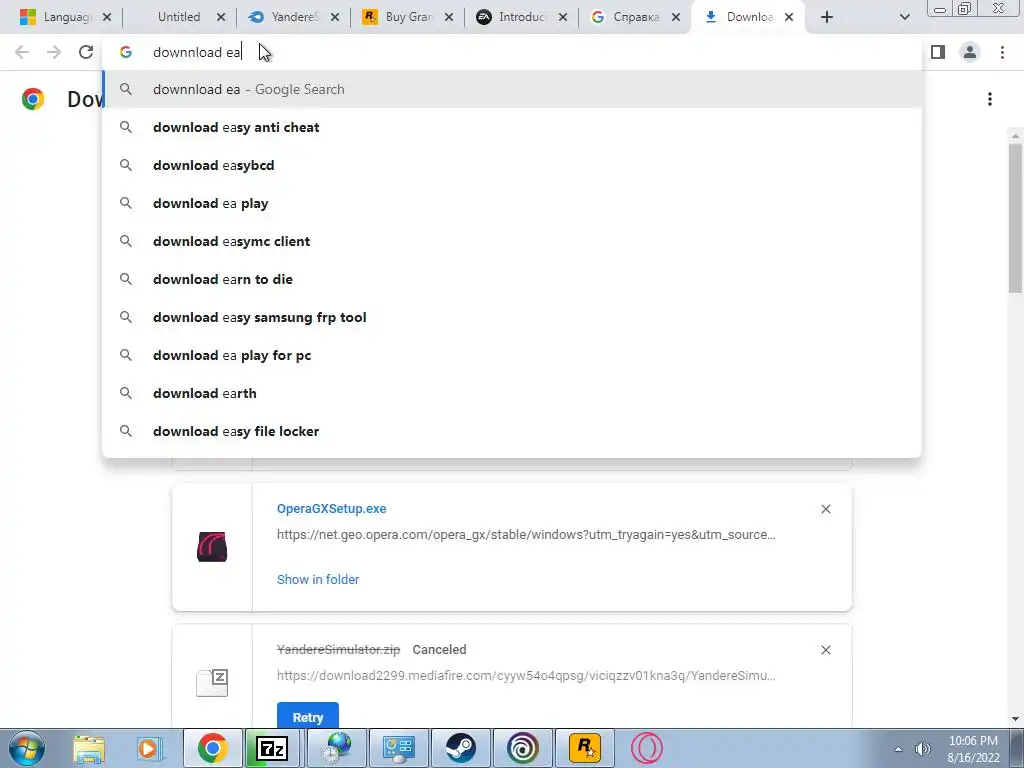This screenshot has width=1024, height=768.
Task: Go forward with the forward arrow
Action: (54, 52)
